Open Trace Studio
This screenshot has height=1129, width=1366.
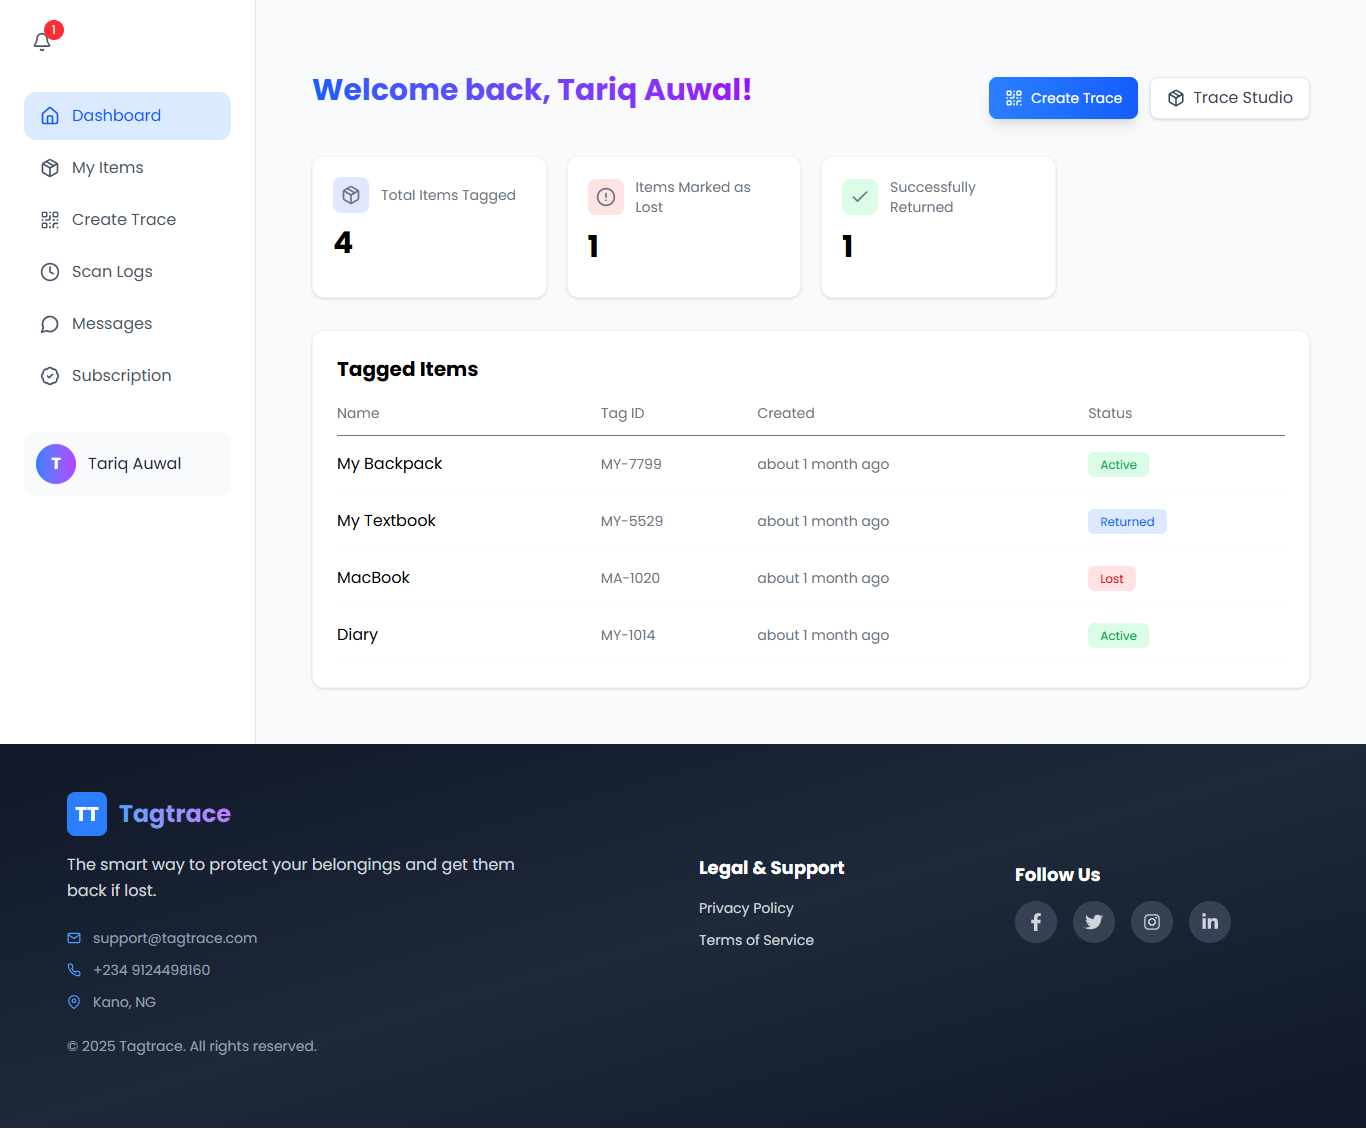pos(1229,97)
